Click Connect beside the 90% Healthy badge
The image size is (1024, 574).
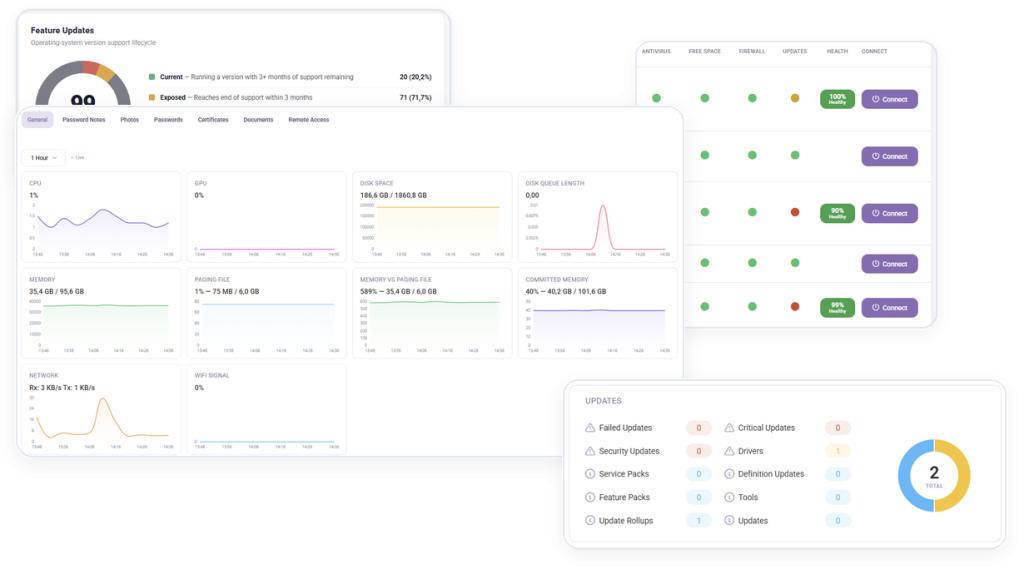[889, 214]
